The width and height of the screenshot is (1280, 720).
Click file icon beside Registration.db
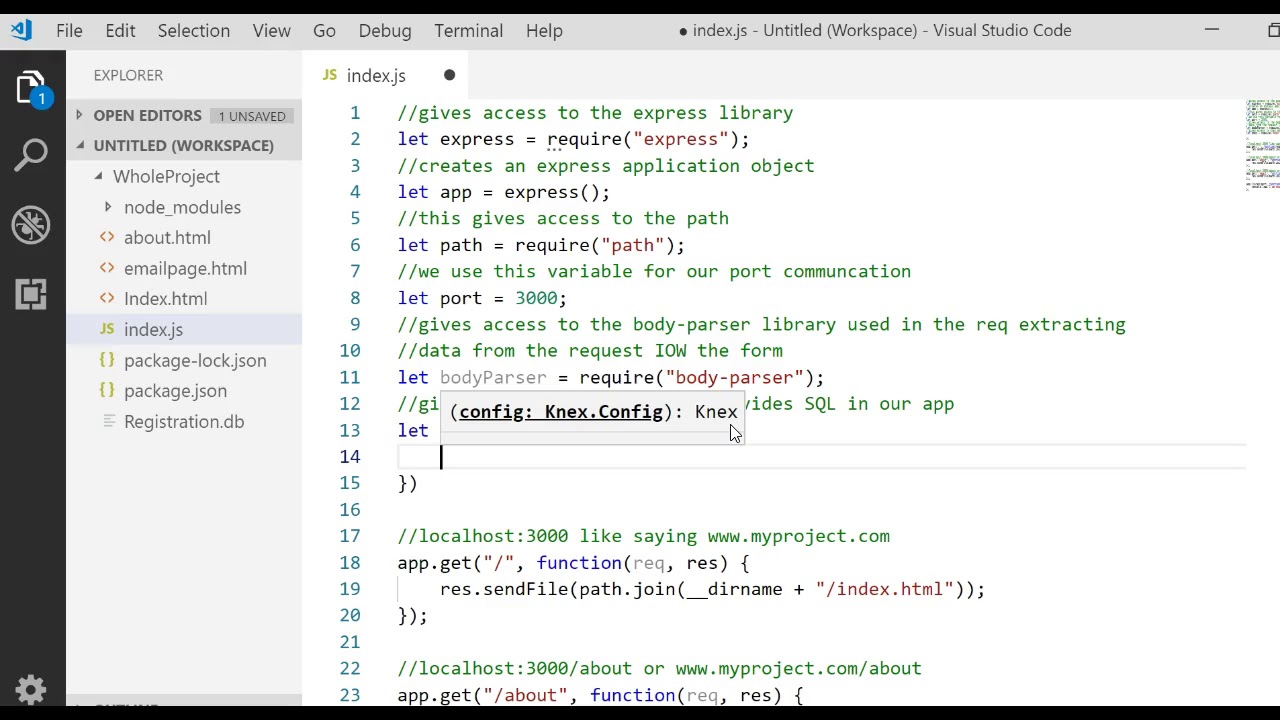pos(107,422)
